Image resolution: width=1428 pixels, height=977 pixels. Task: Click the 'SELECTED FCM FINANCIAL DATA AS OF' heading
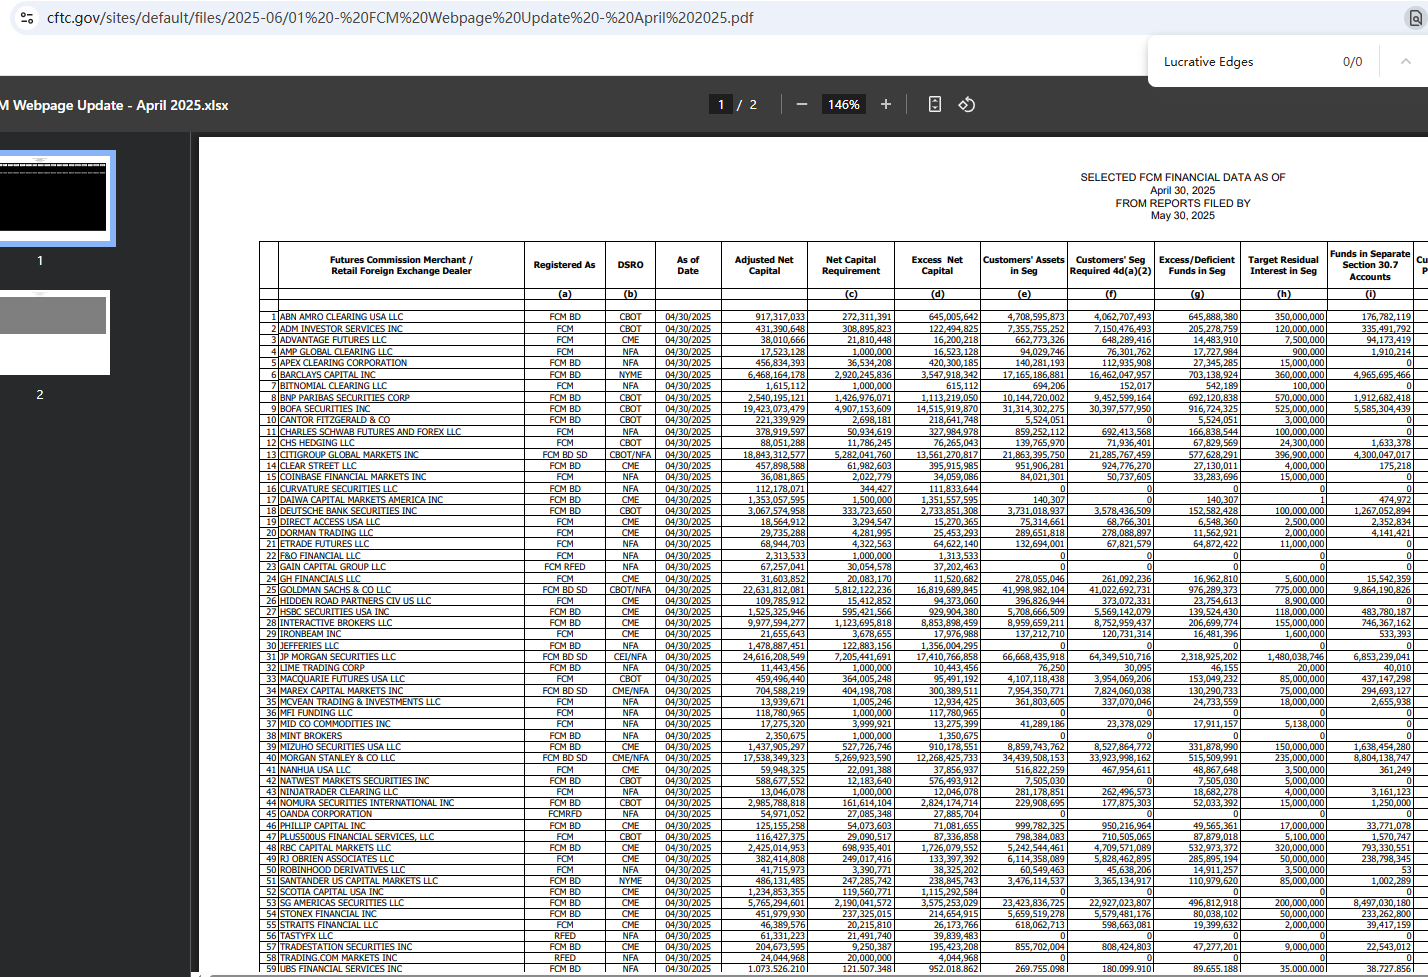tap(1183, 177)
